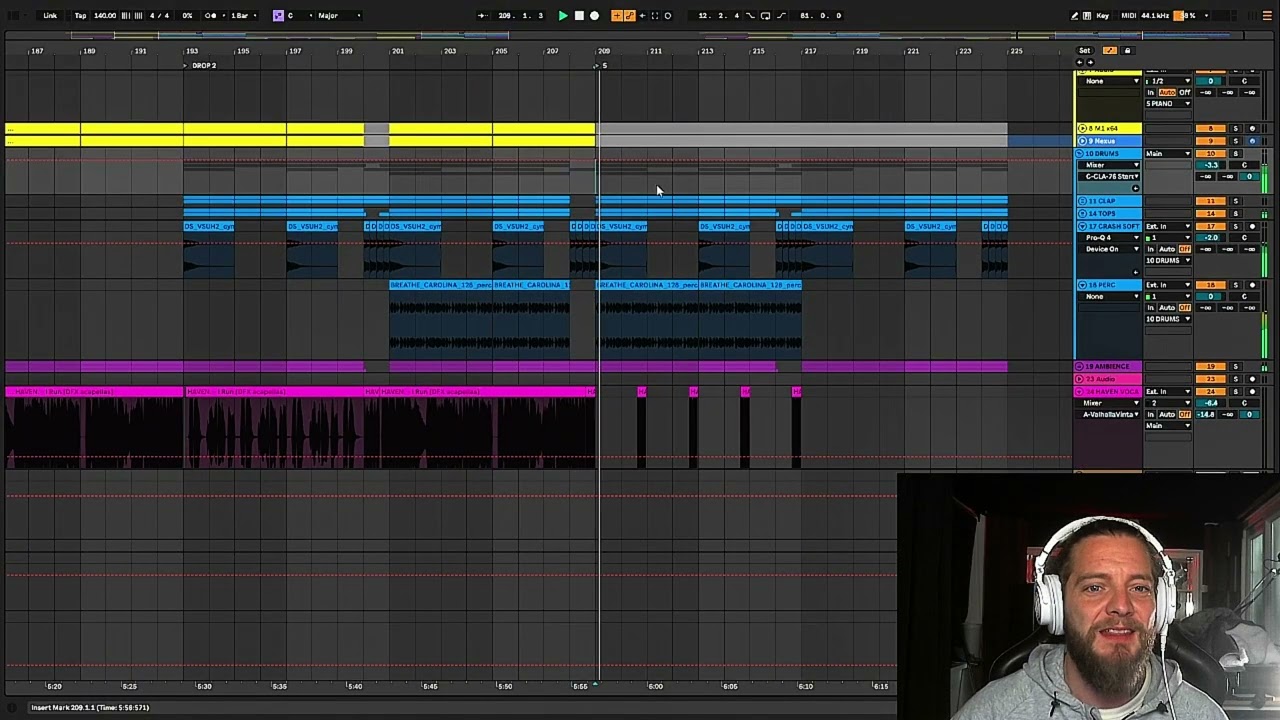The image size is (1280, 720).
Task: Unfold the 17 CRASH SOFT track
Action: coord(1082,226)
